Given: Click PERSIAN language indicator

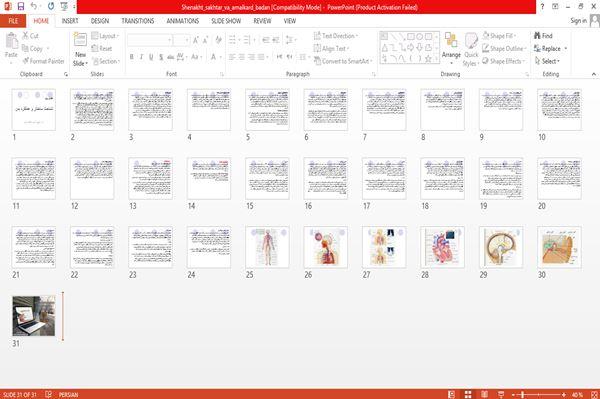Looking at the screenshot, I should coord(68,395).
